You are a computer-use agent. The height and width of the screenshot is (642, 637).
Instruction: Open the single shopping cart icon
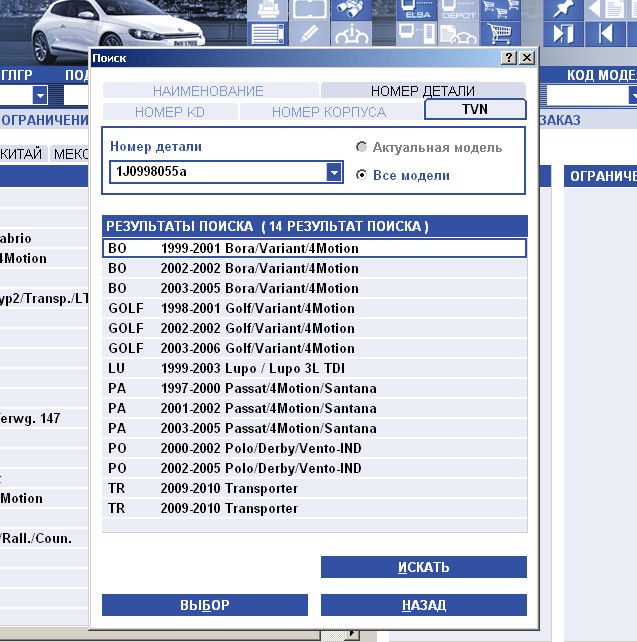pos(500,34)
